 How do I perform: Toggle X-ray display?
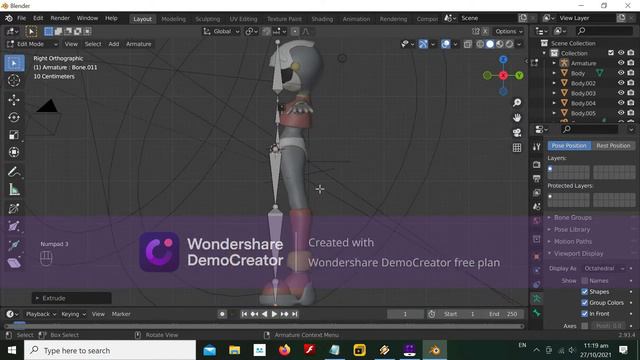click(x=468, y=44)
